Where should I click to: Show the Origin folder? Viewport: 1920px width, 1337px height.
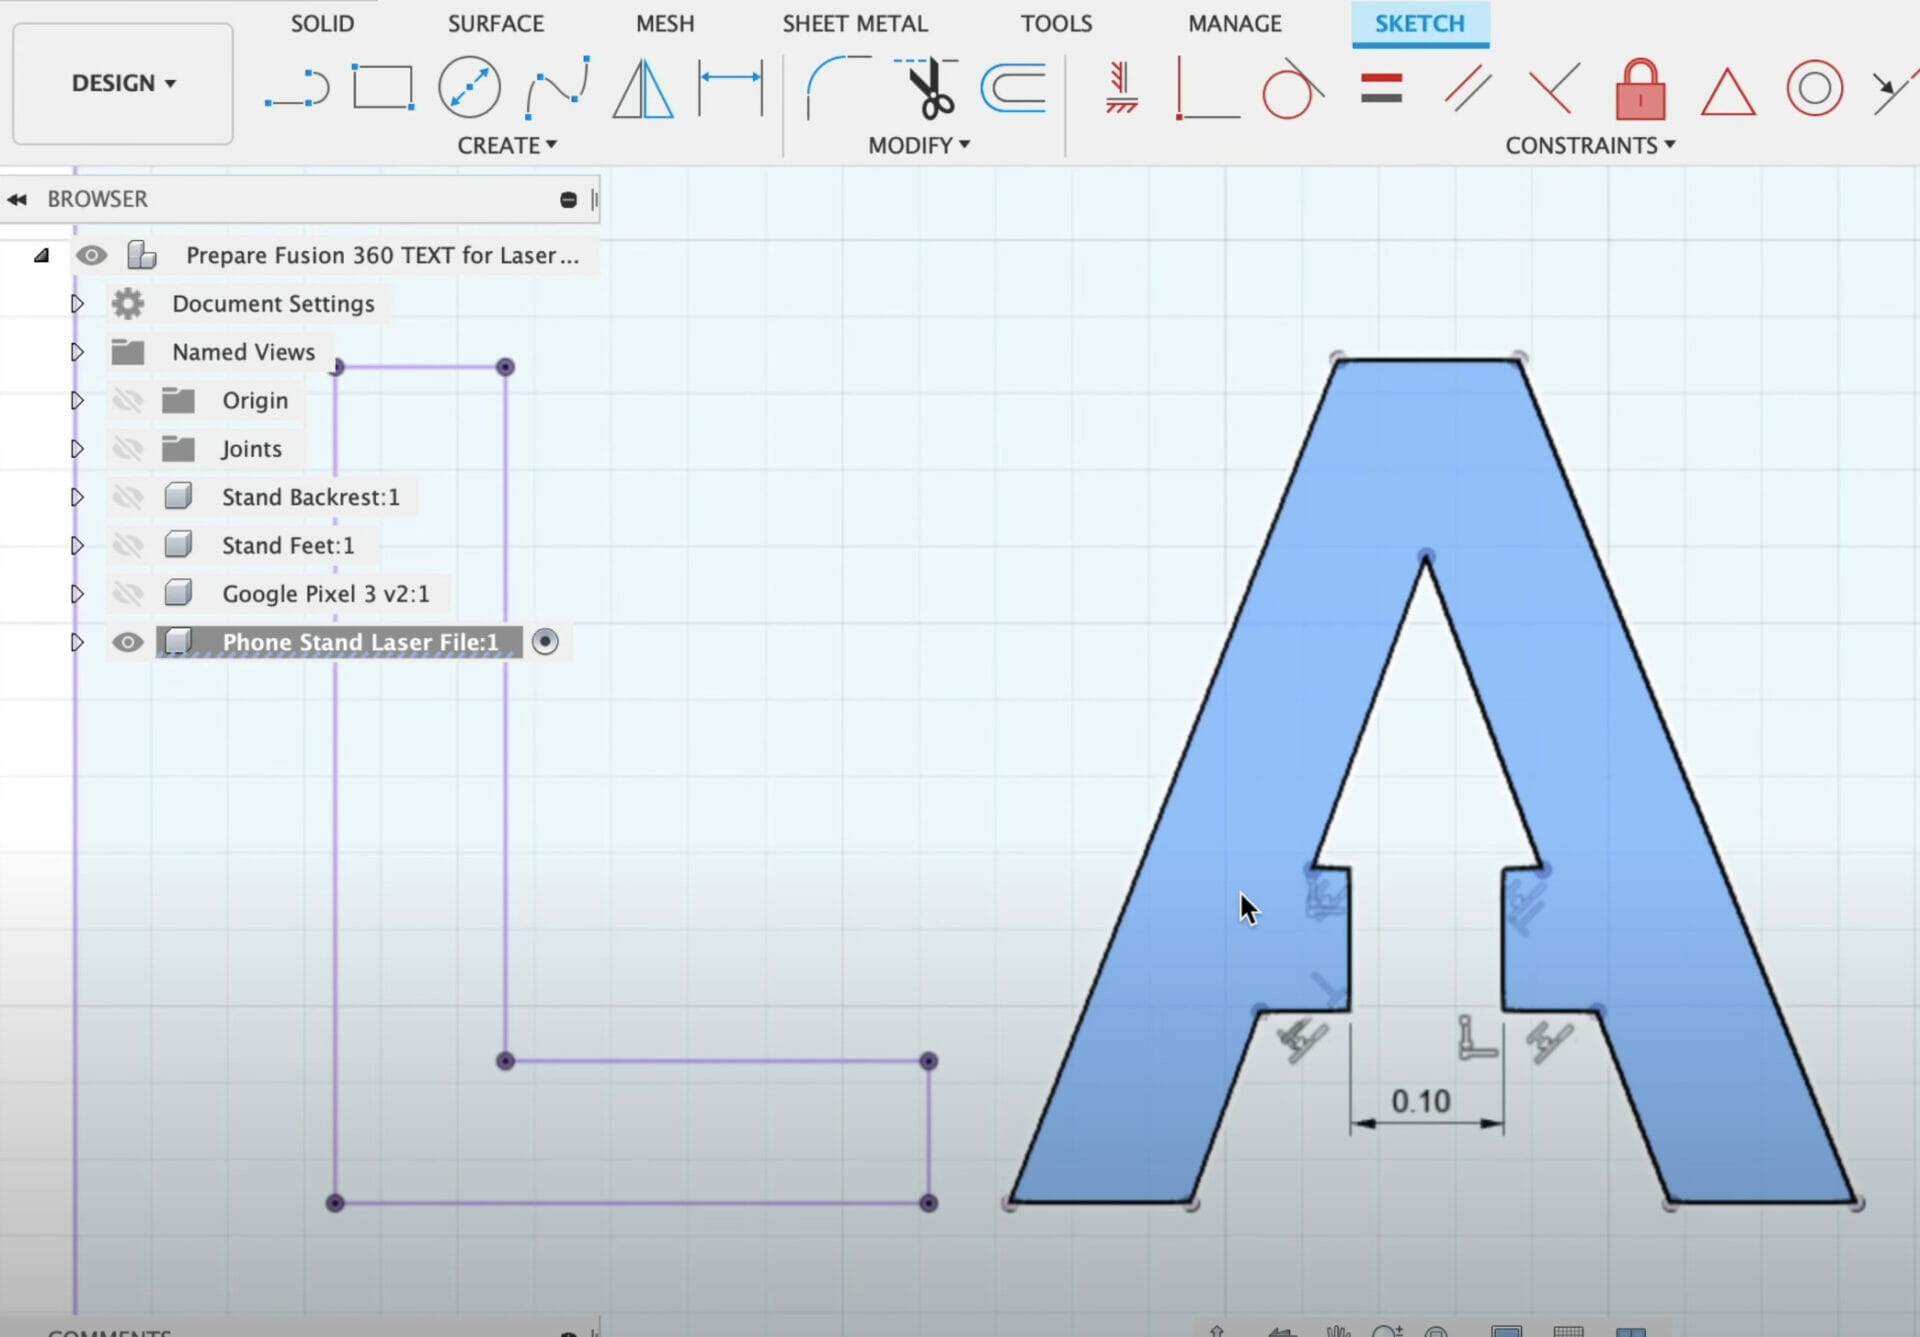coord(129,400)
